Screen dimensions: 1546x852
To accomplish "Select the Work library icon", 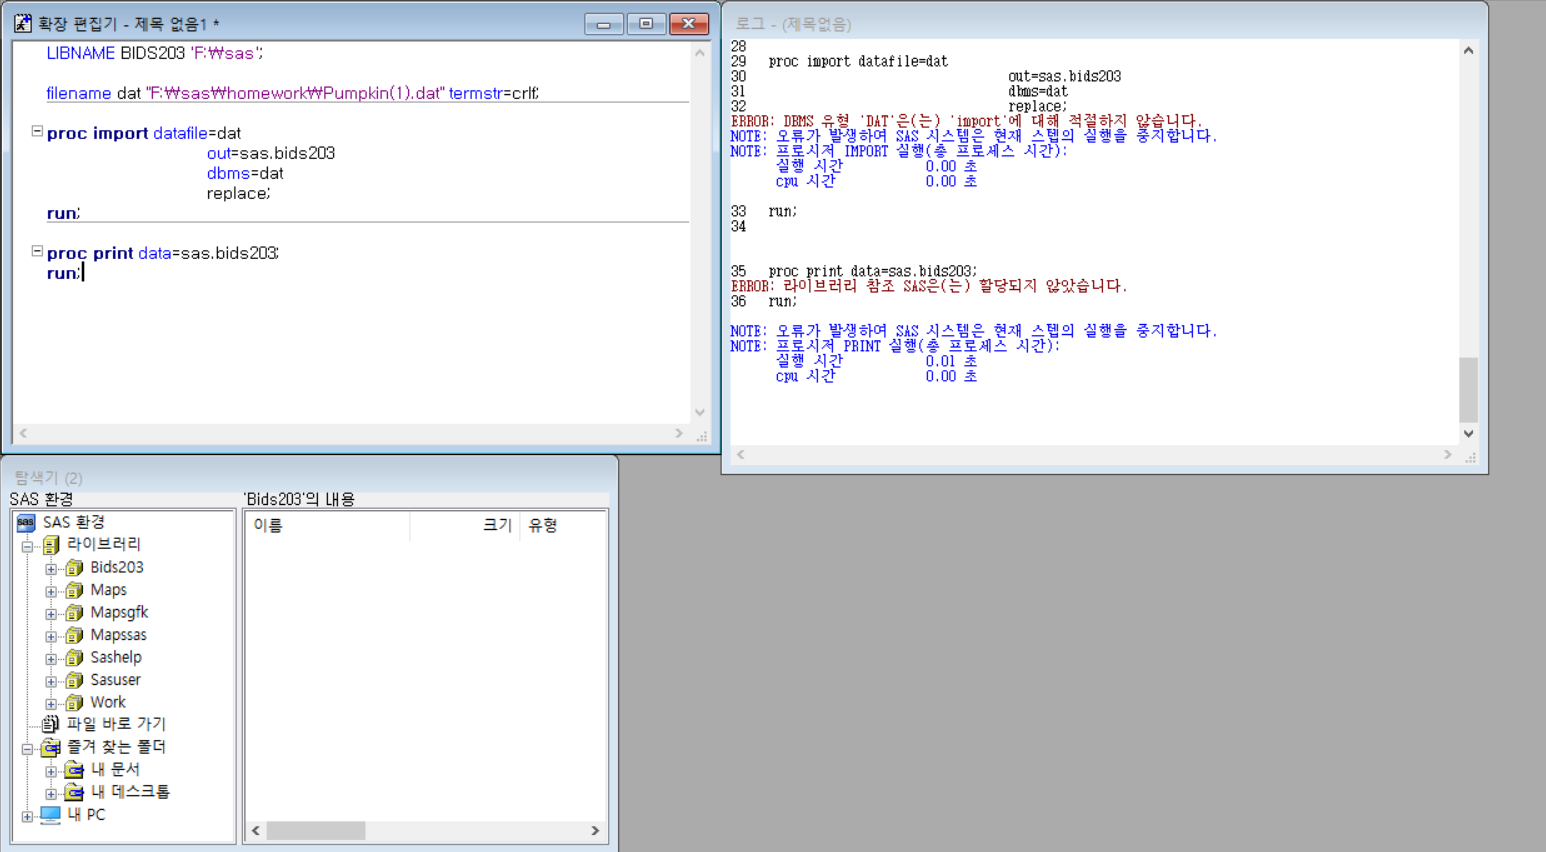I will click(74, 703).
